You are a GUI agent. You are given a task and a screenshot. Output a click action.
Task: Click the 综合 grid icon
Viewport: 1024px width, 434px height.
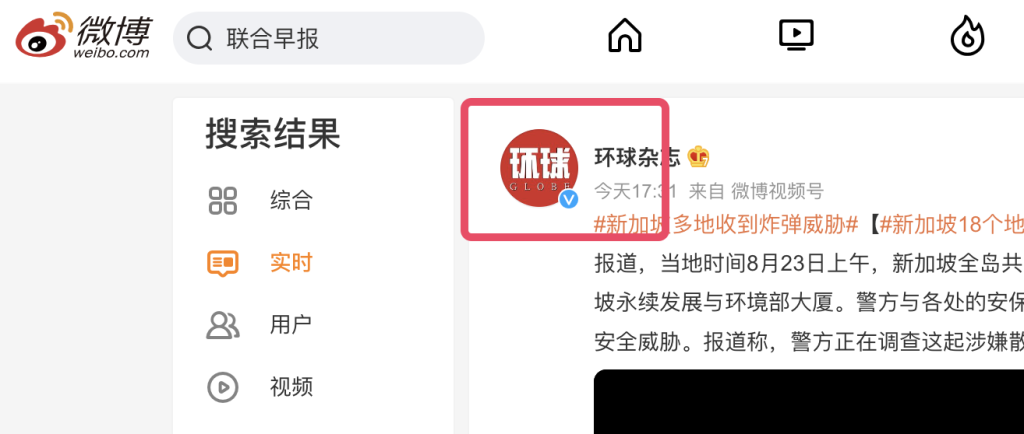click(x=223, y=200)
